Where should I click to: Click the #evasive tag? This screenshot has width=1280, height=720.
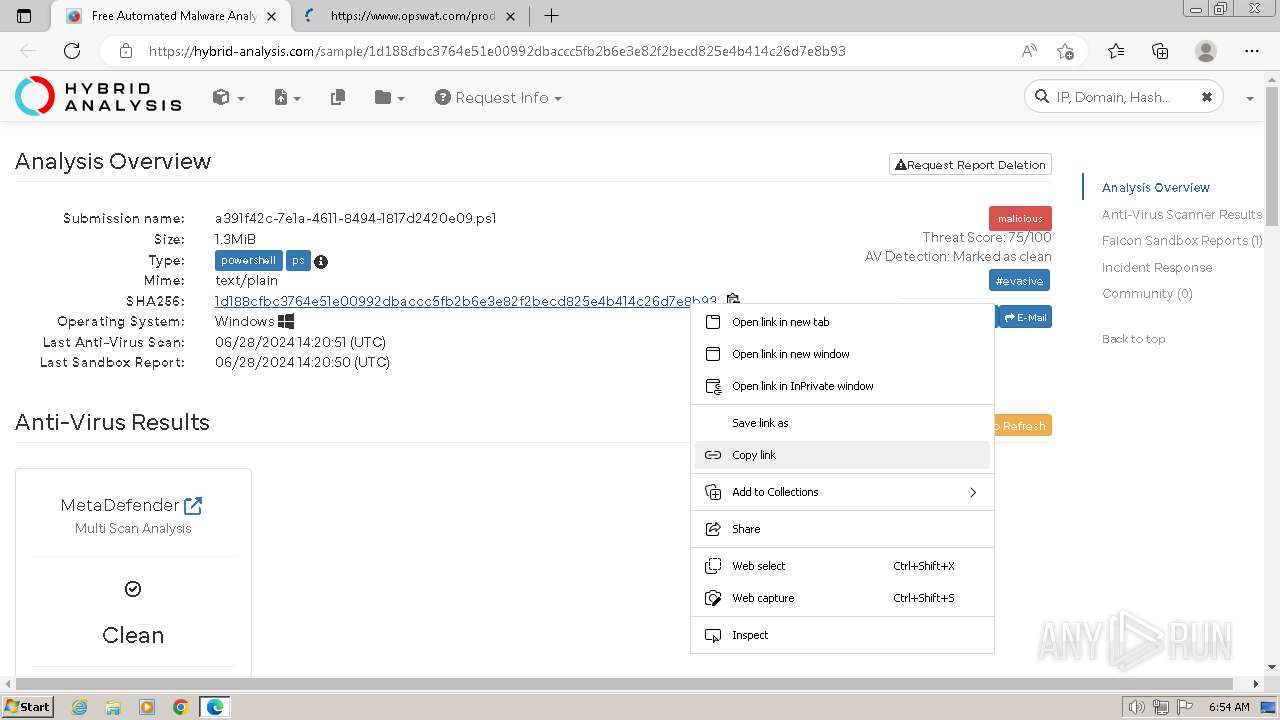coord(1019,281)
